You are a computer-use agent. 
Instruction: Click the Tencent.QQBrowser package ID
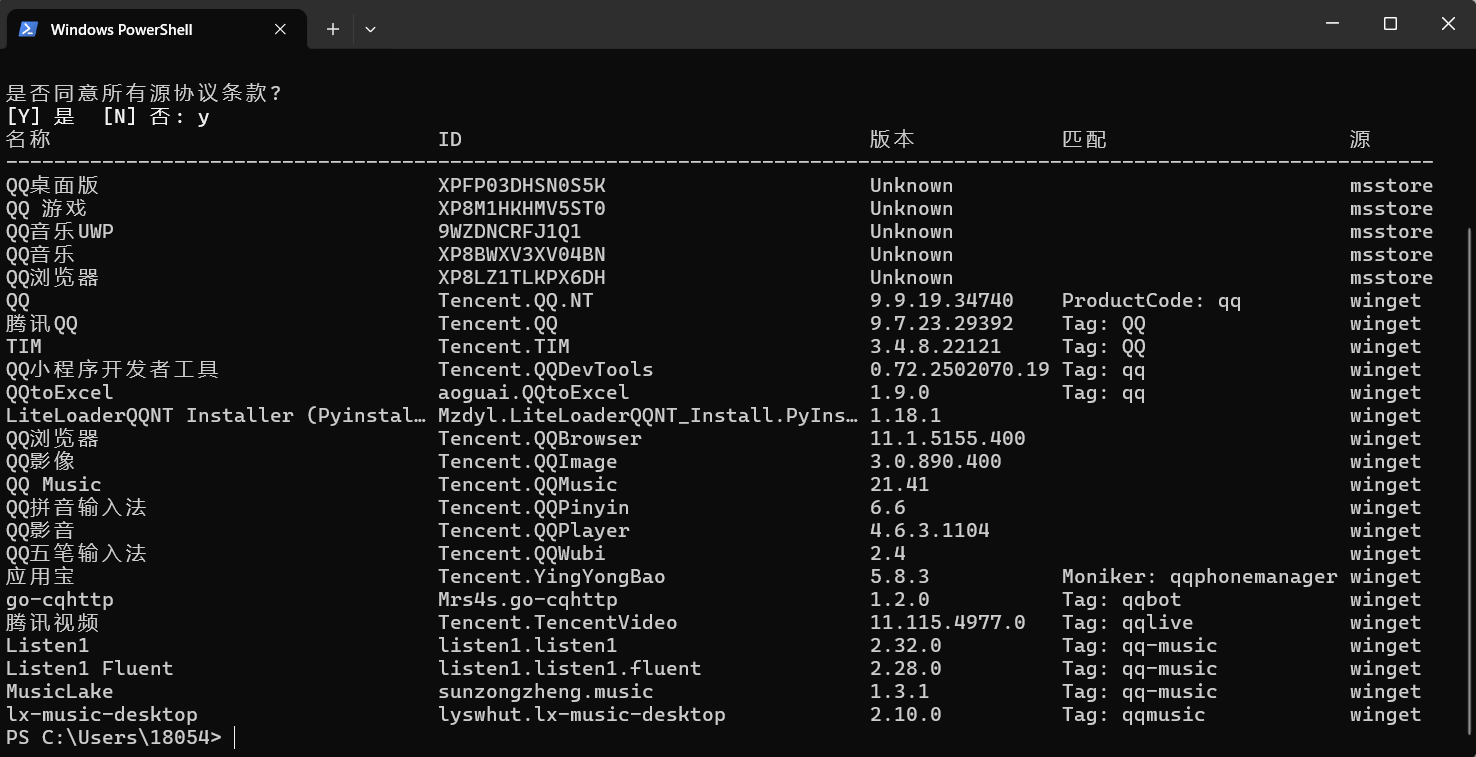[x=540, y=438]
